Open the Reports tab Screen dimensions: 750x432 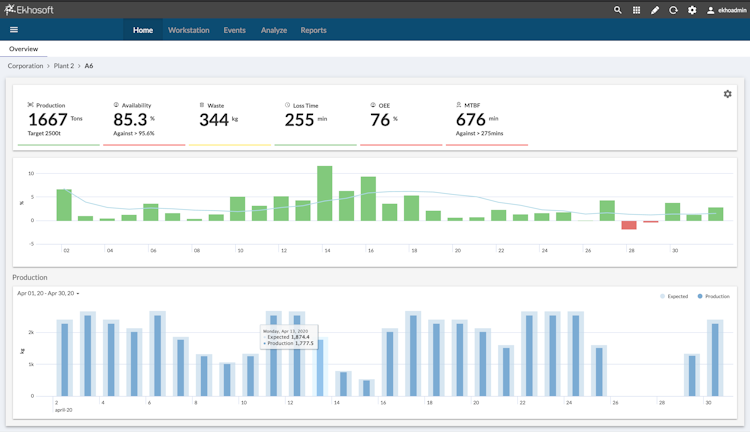[313, 30]
